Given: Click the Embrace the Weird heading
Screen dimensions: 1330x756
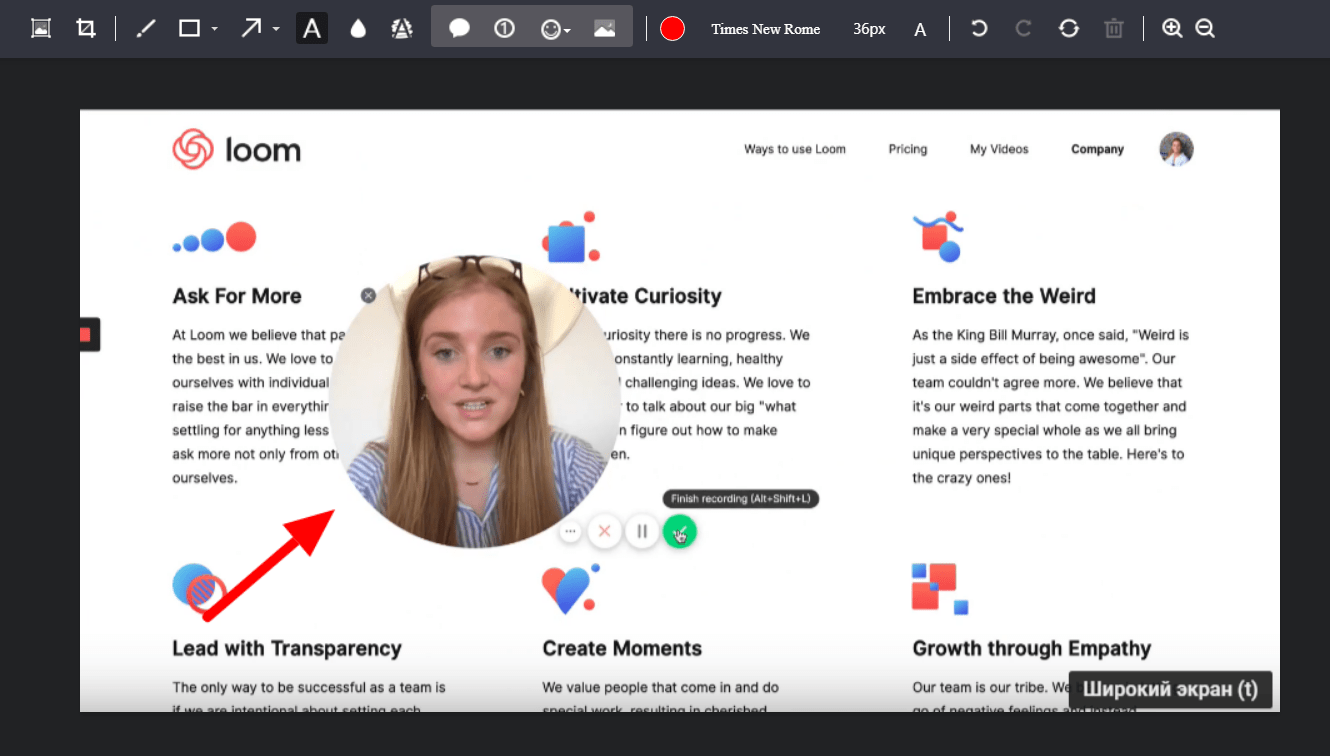Looking at the screenshot, I should (1004, 296).
